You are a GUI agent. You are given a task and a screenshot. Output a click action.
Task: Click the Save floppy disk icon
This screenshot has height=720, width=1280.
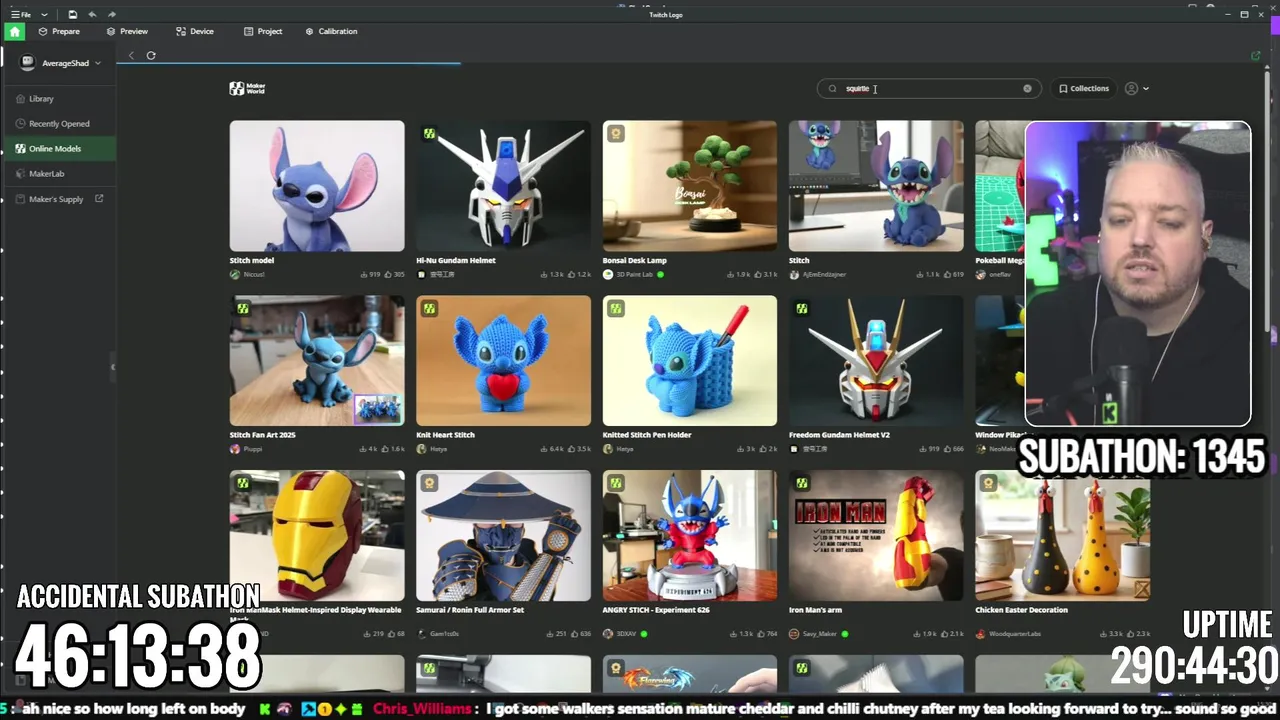(73, 15)
